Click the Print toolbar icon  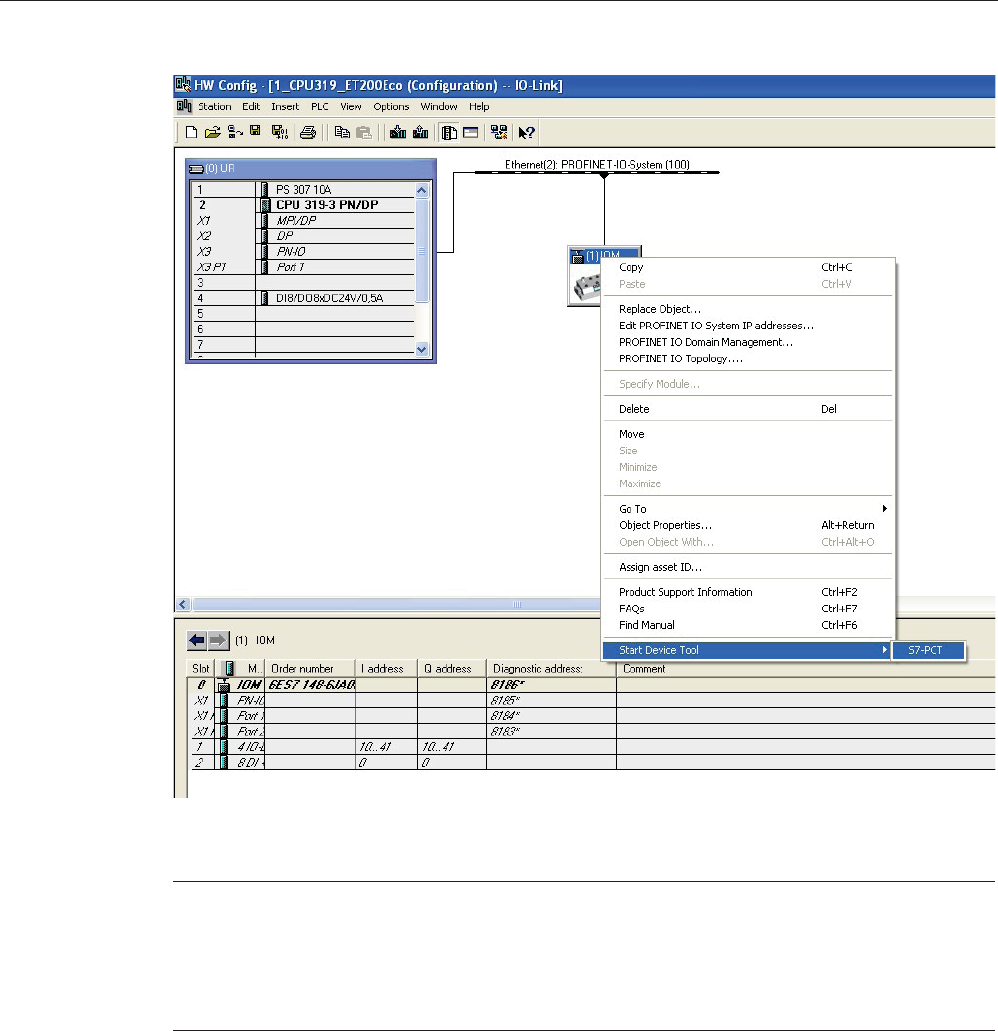(308, 132)
